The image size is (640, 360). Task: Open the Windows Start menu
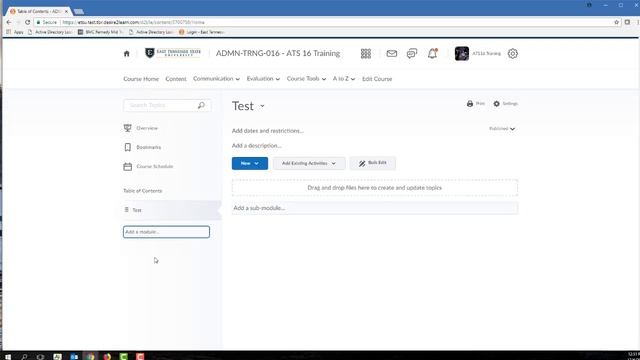tap(7, 356)
